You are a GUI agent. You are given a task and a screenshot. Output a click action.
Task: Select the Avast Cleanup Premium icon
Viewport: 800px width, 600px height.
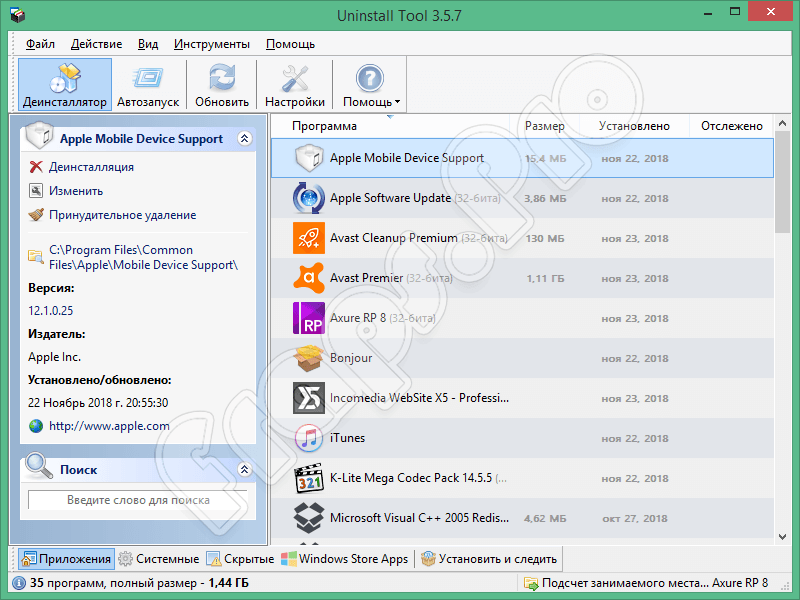(309, 238)
